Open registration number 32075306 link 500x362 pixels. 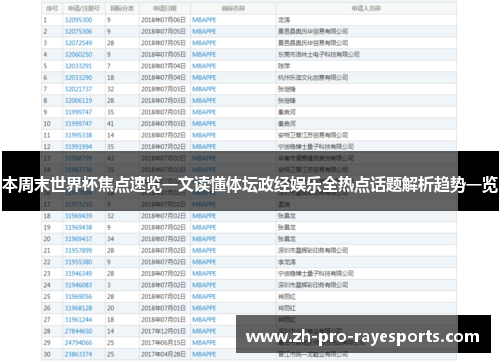pyautogui.click(x=78, y=31)
